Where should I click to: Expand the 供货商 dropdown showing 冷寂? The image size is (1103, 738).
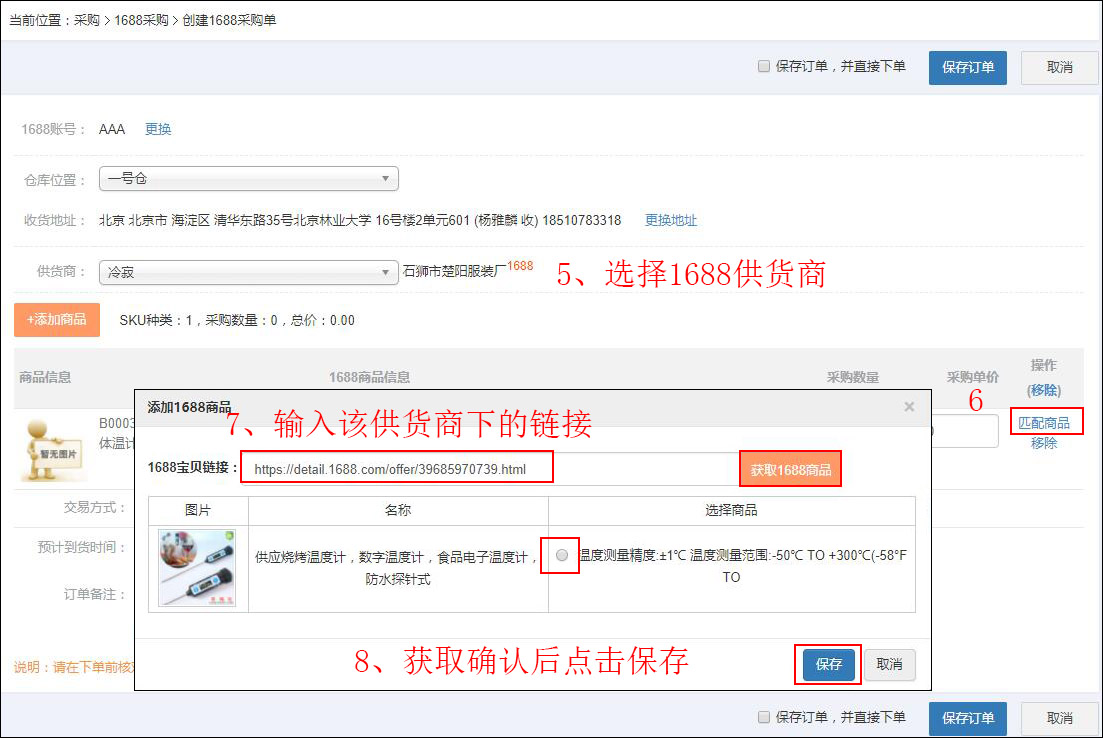click(x=249, y=272)
